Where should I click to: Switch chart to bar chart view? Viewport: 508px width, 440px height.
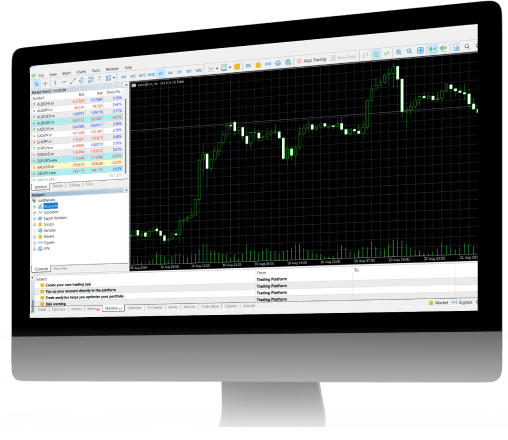(x=366, y=55)
